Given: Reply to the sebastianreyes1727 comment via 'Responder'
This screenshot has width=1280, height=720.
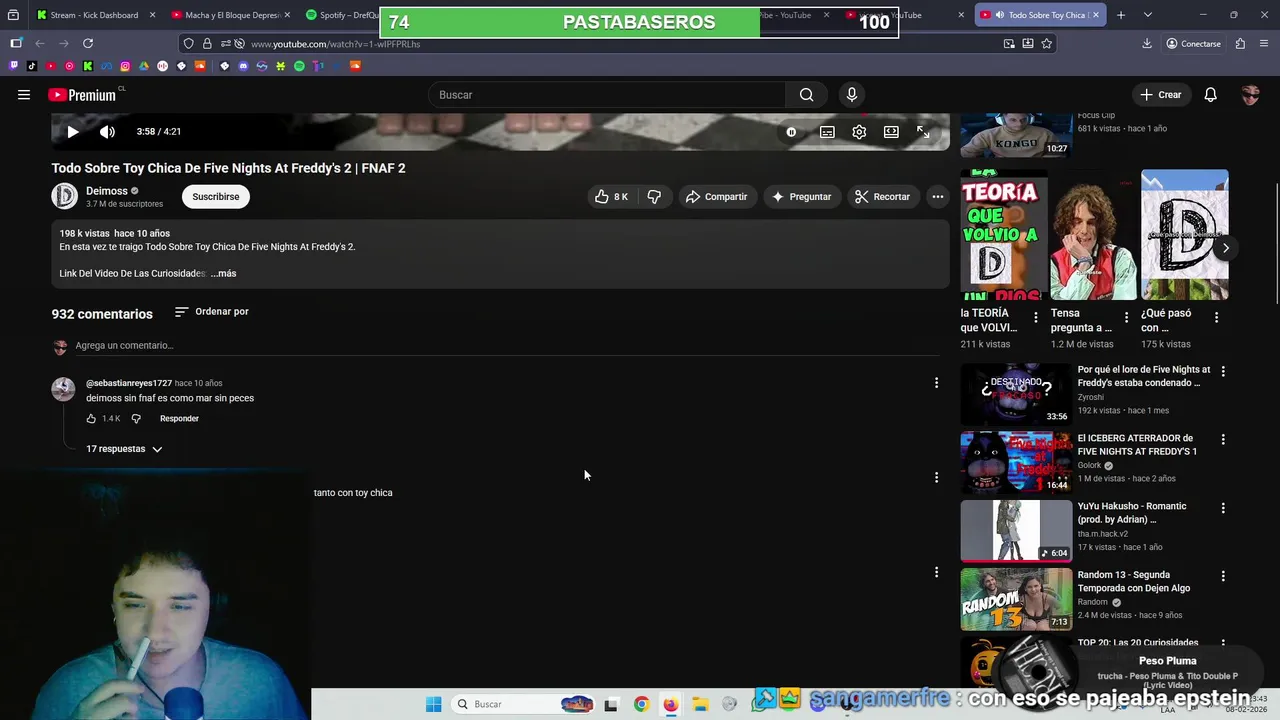Looking at the screenshot, I should [x=179, y=419].
